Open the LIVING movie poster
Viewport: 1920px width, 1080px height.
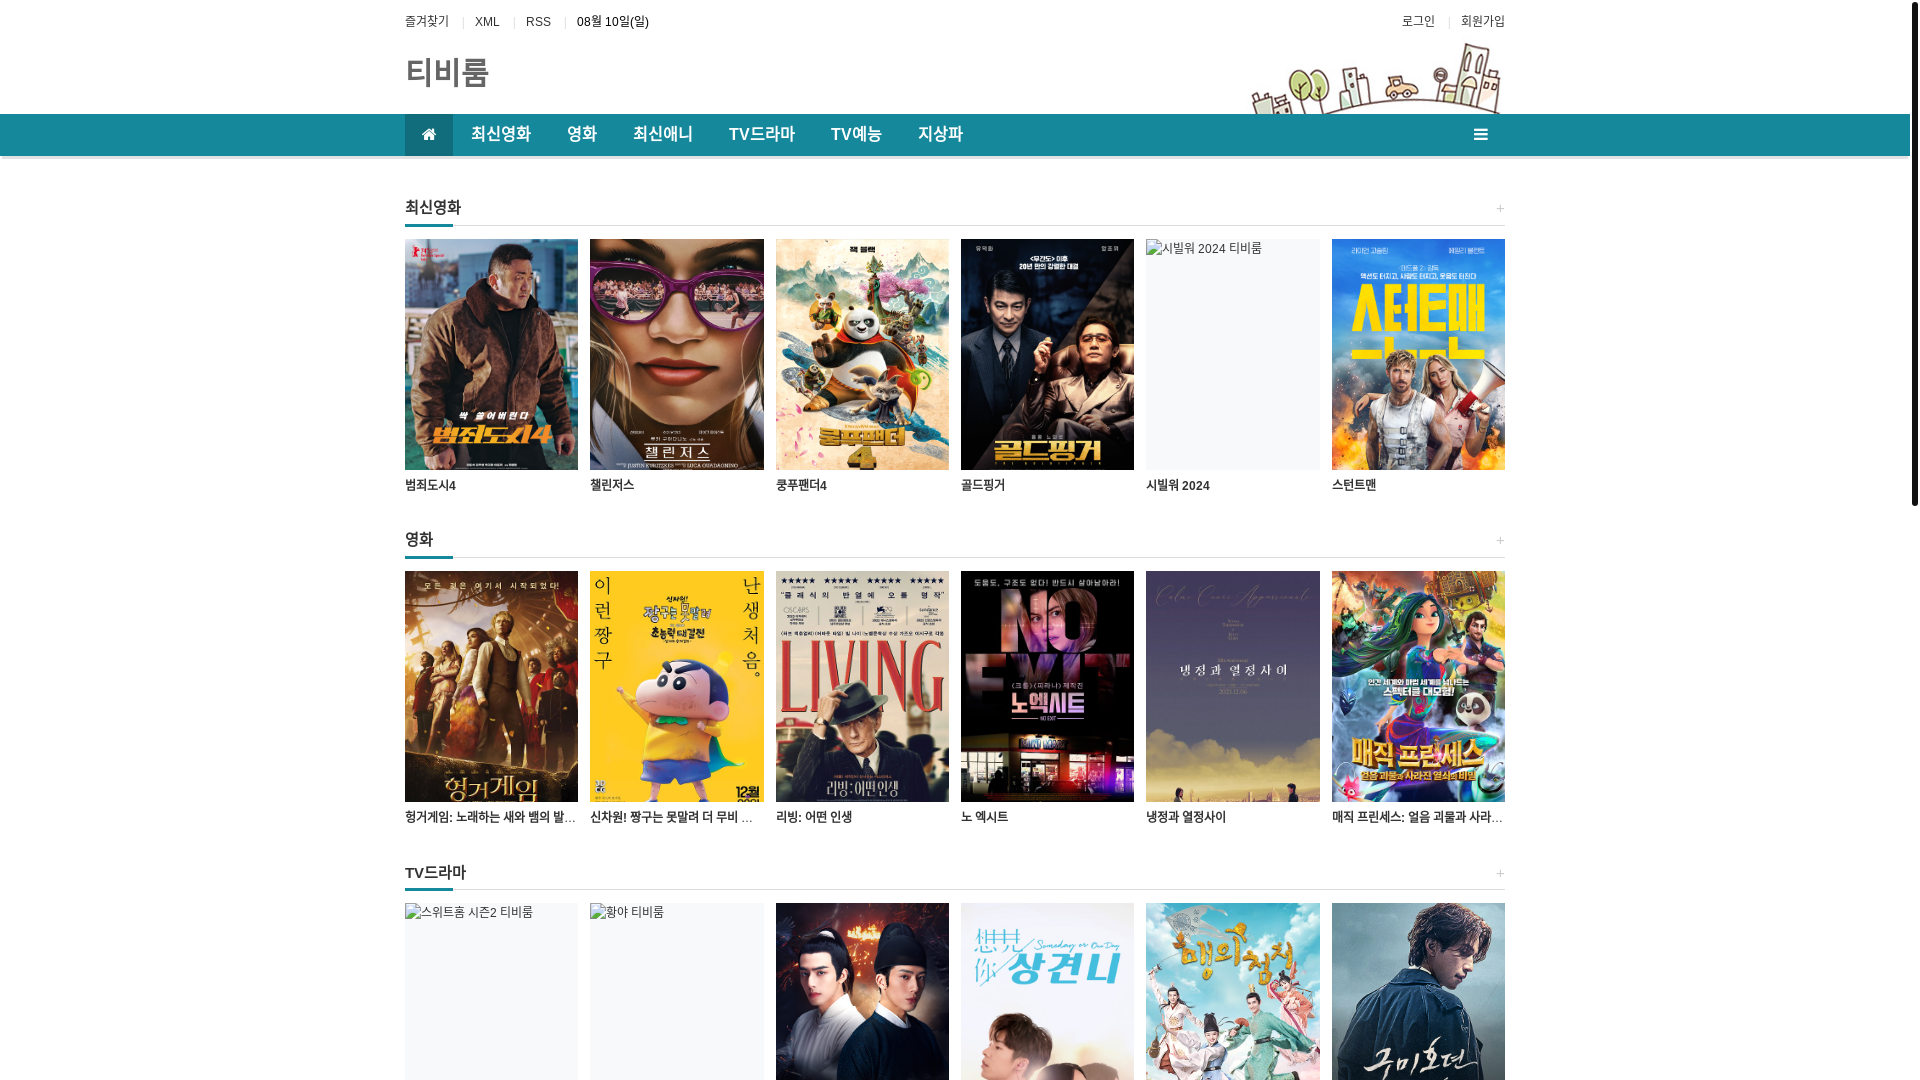coord(862,686)
